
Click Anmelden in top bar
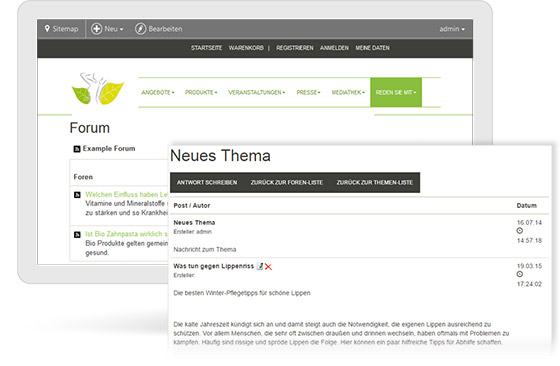(334, 48)
